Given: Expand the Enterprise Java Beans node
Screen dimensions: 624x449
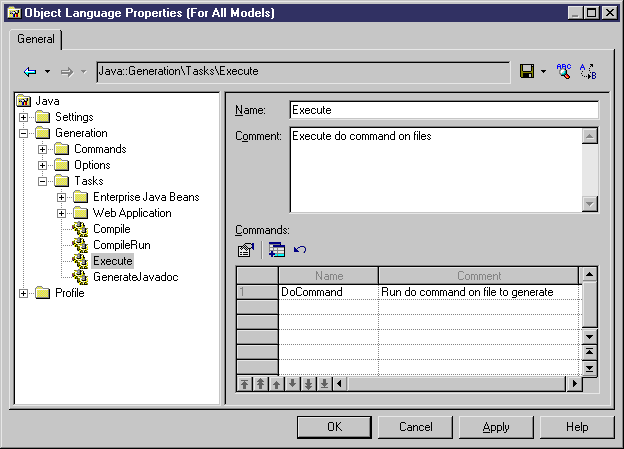Looking at the screenshot, I should click(62, 197).
